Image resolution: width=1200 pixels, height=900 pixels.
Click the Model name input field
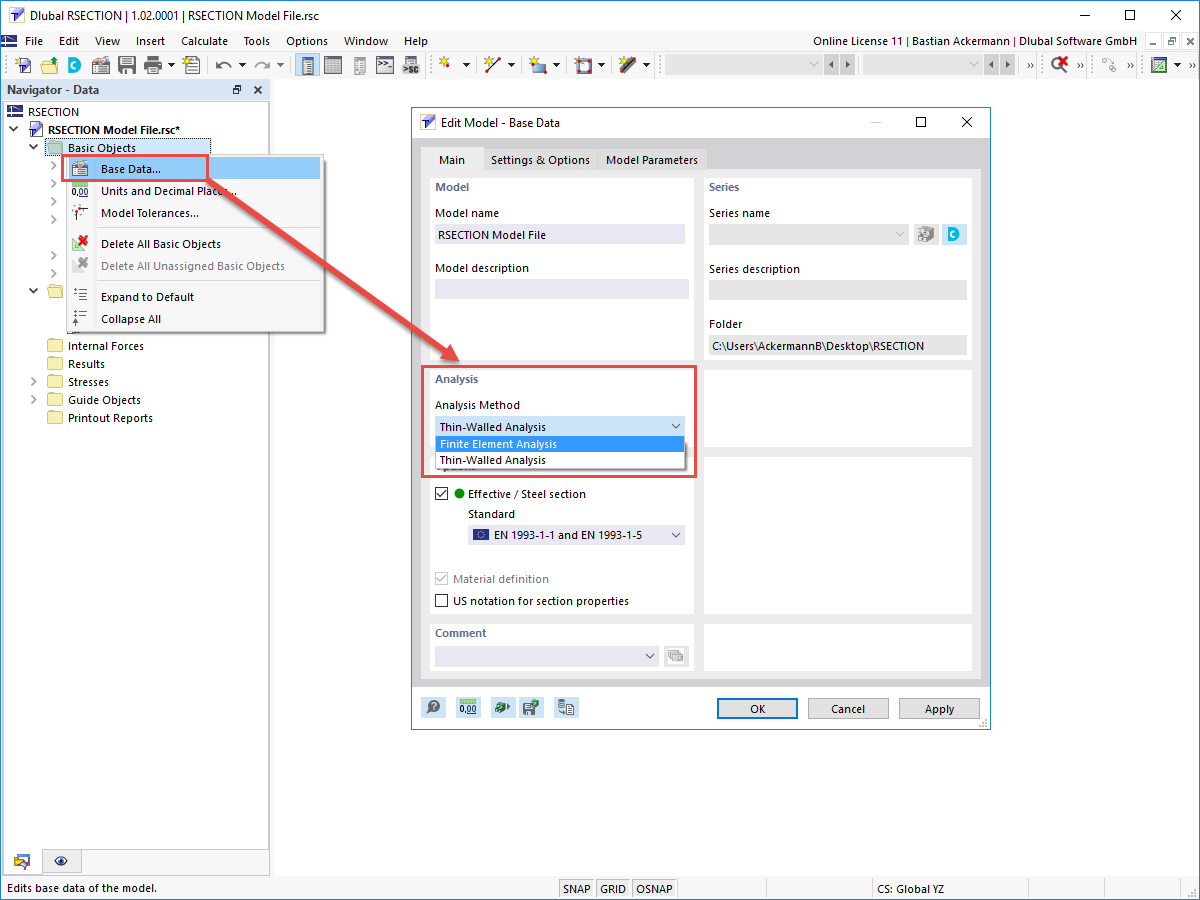coord(560,234)
